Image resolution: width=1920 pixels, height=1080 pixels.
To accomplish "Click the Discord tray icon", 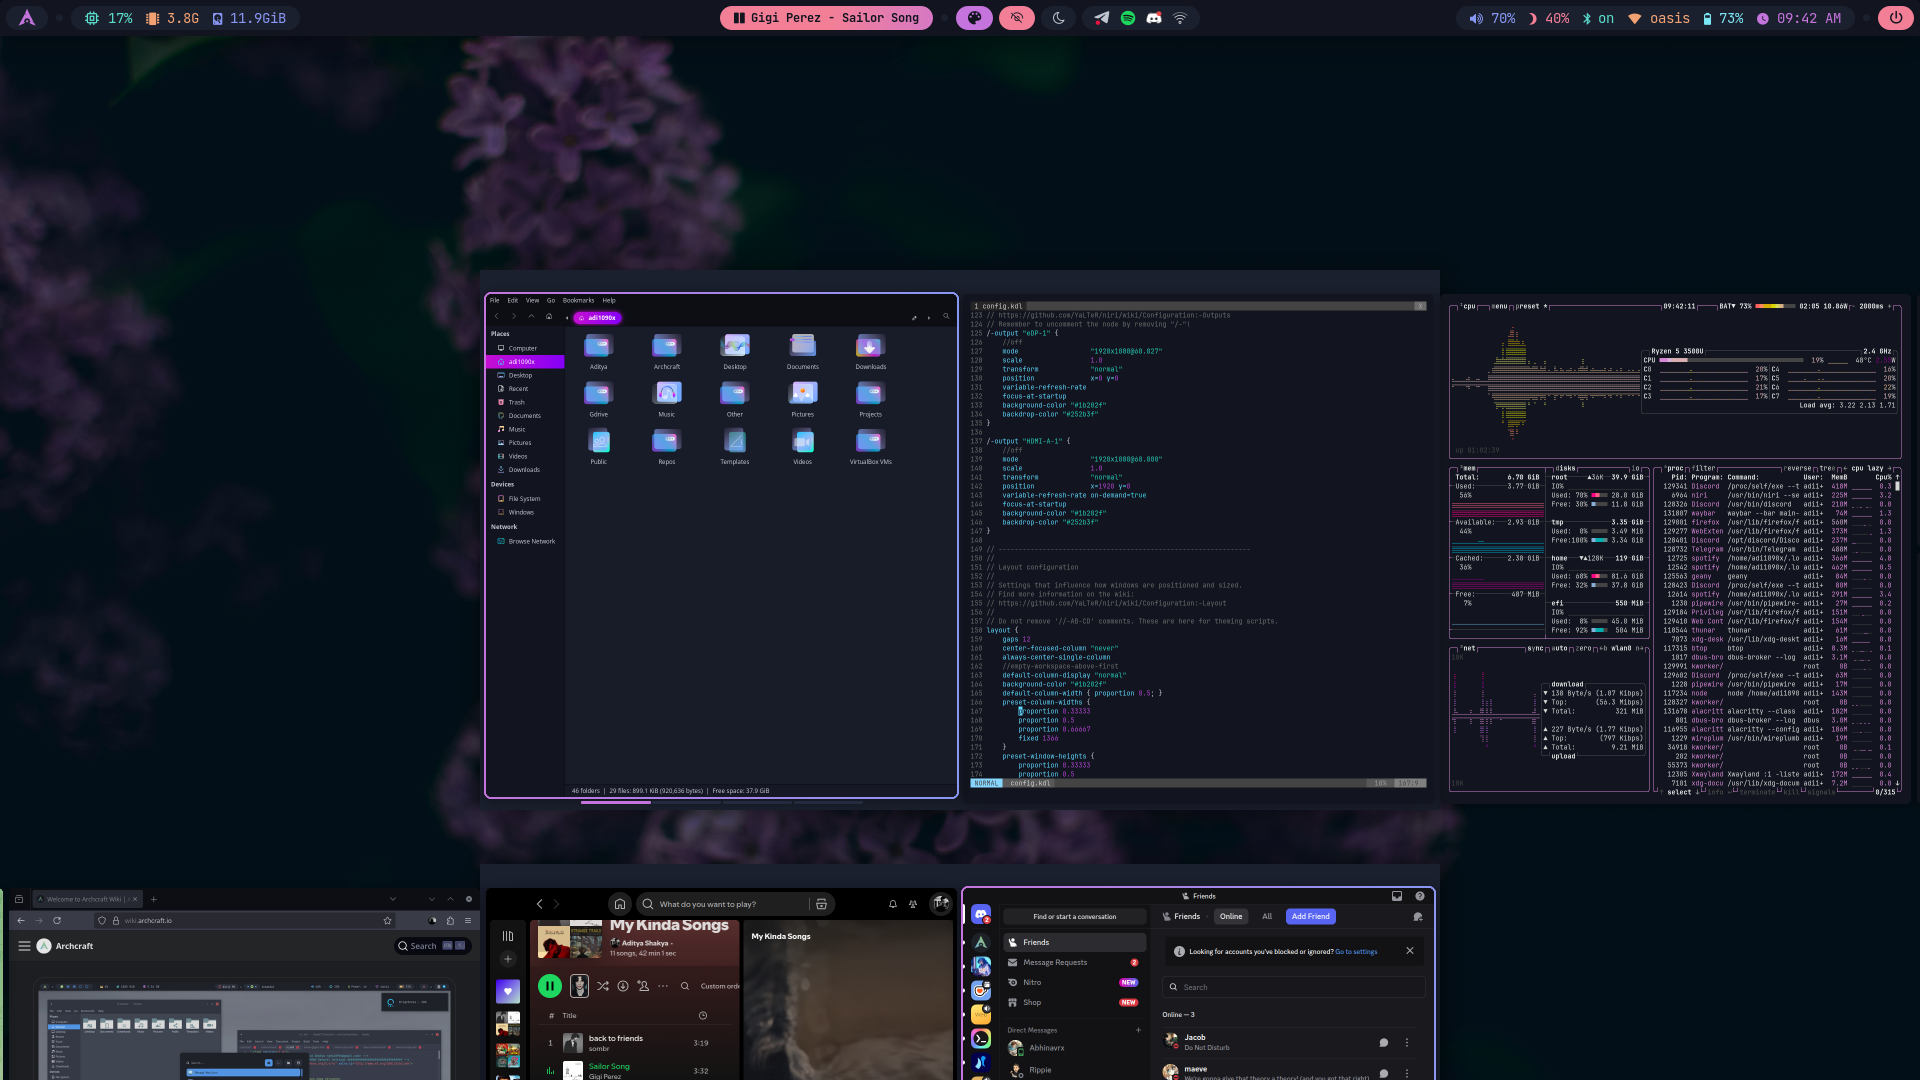I will pyautogui.click(x=1154, y=18).
